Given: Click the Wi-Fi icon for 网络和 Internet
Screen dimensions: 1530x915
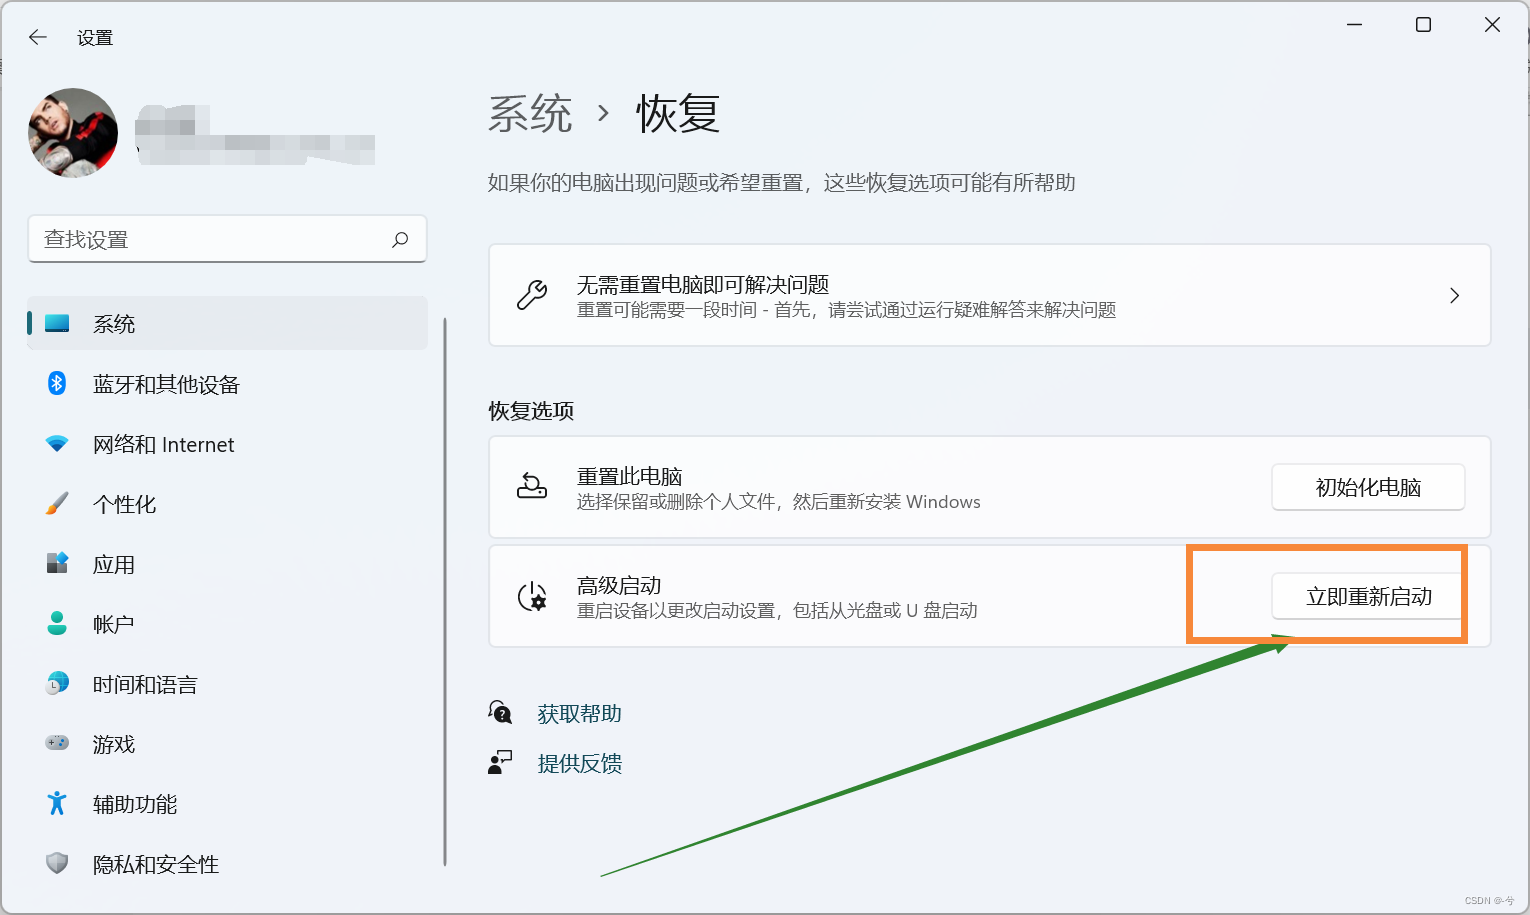Looking at the screenshot, I should click(57, 443).
